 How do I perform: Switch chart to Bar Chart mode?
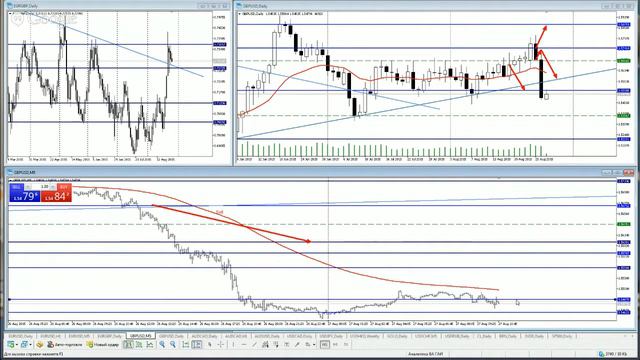(x=128, y=344)
